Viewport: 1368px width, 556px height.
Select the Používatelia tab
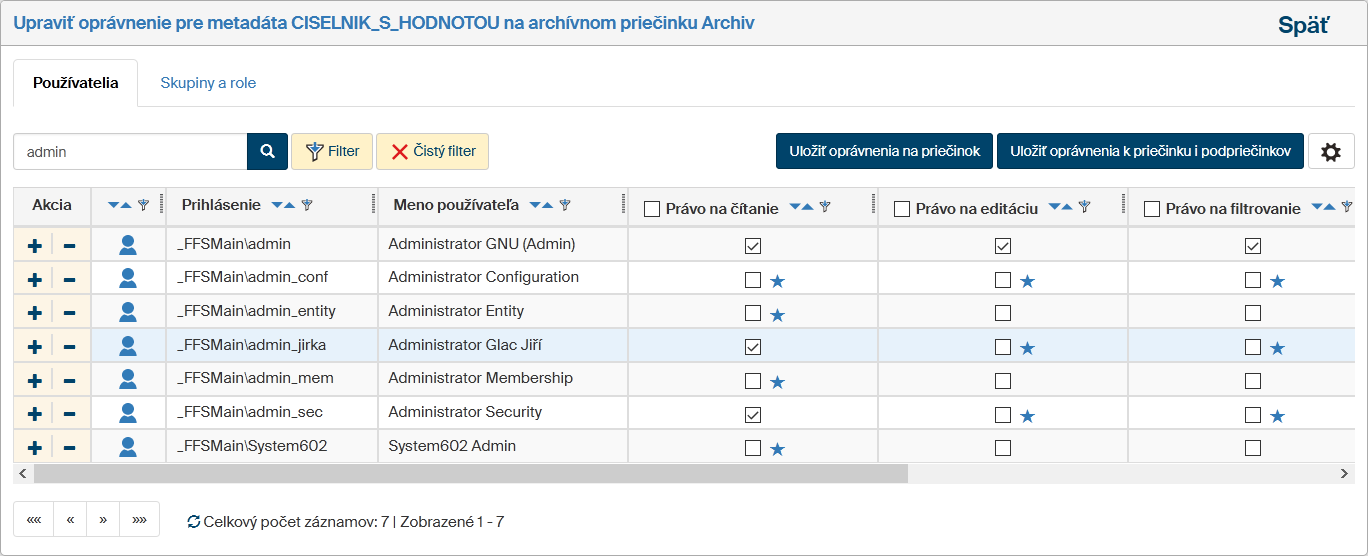pos(76,83)
